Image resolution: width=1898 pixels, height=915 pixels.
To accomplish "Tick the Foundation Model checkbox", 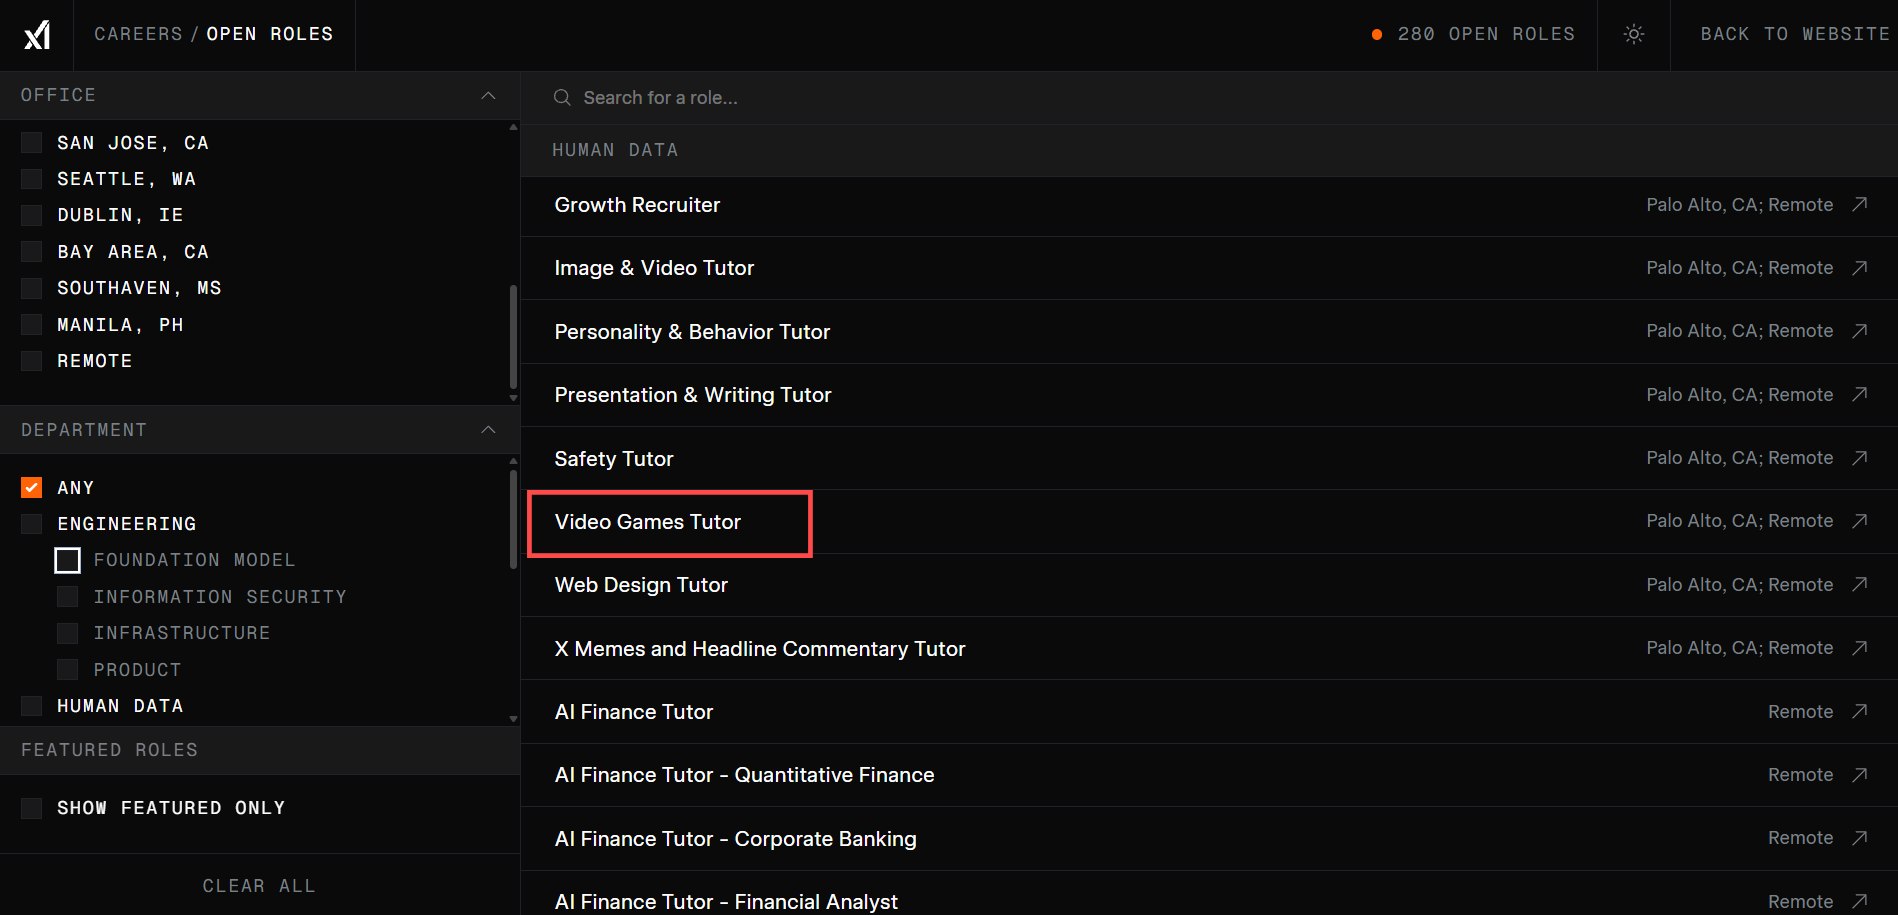I will 67,560.
